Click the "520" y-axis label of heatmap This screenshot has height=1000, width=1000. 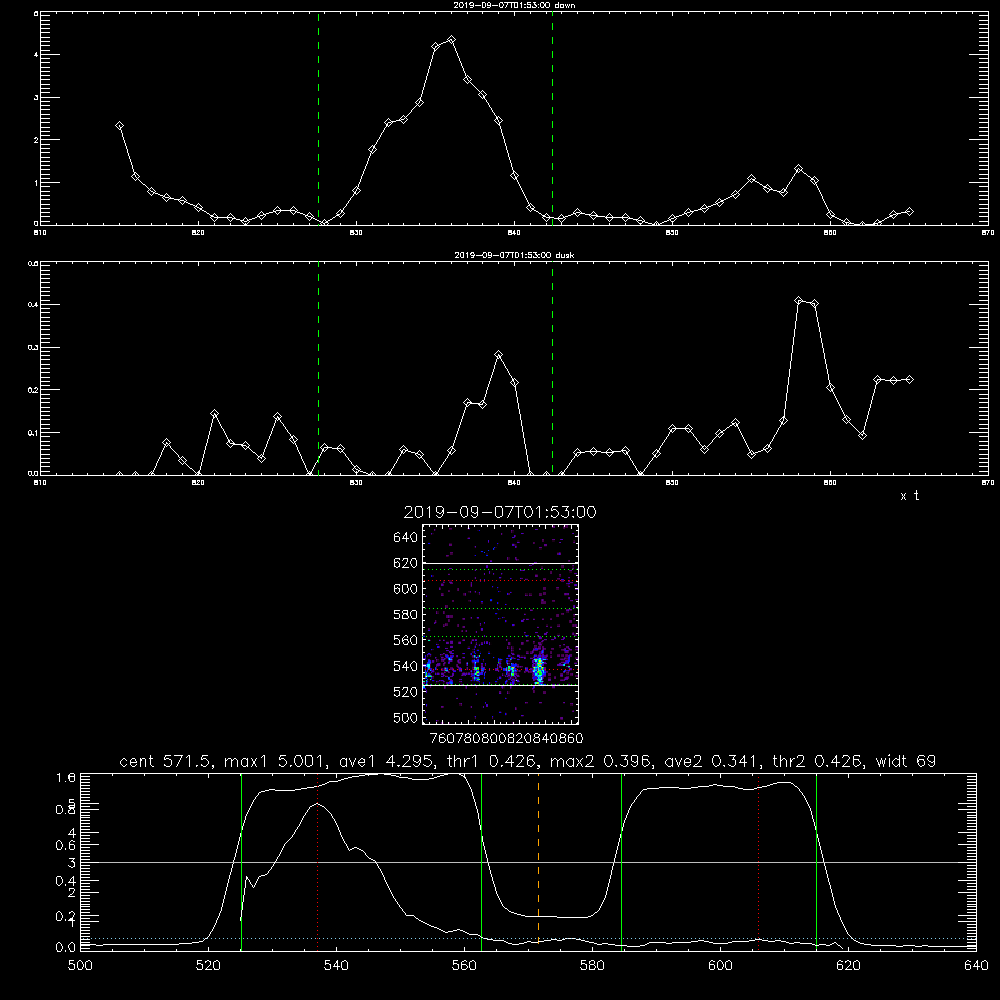(x=406, y=692)
